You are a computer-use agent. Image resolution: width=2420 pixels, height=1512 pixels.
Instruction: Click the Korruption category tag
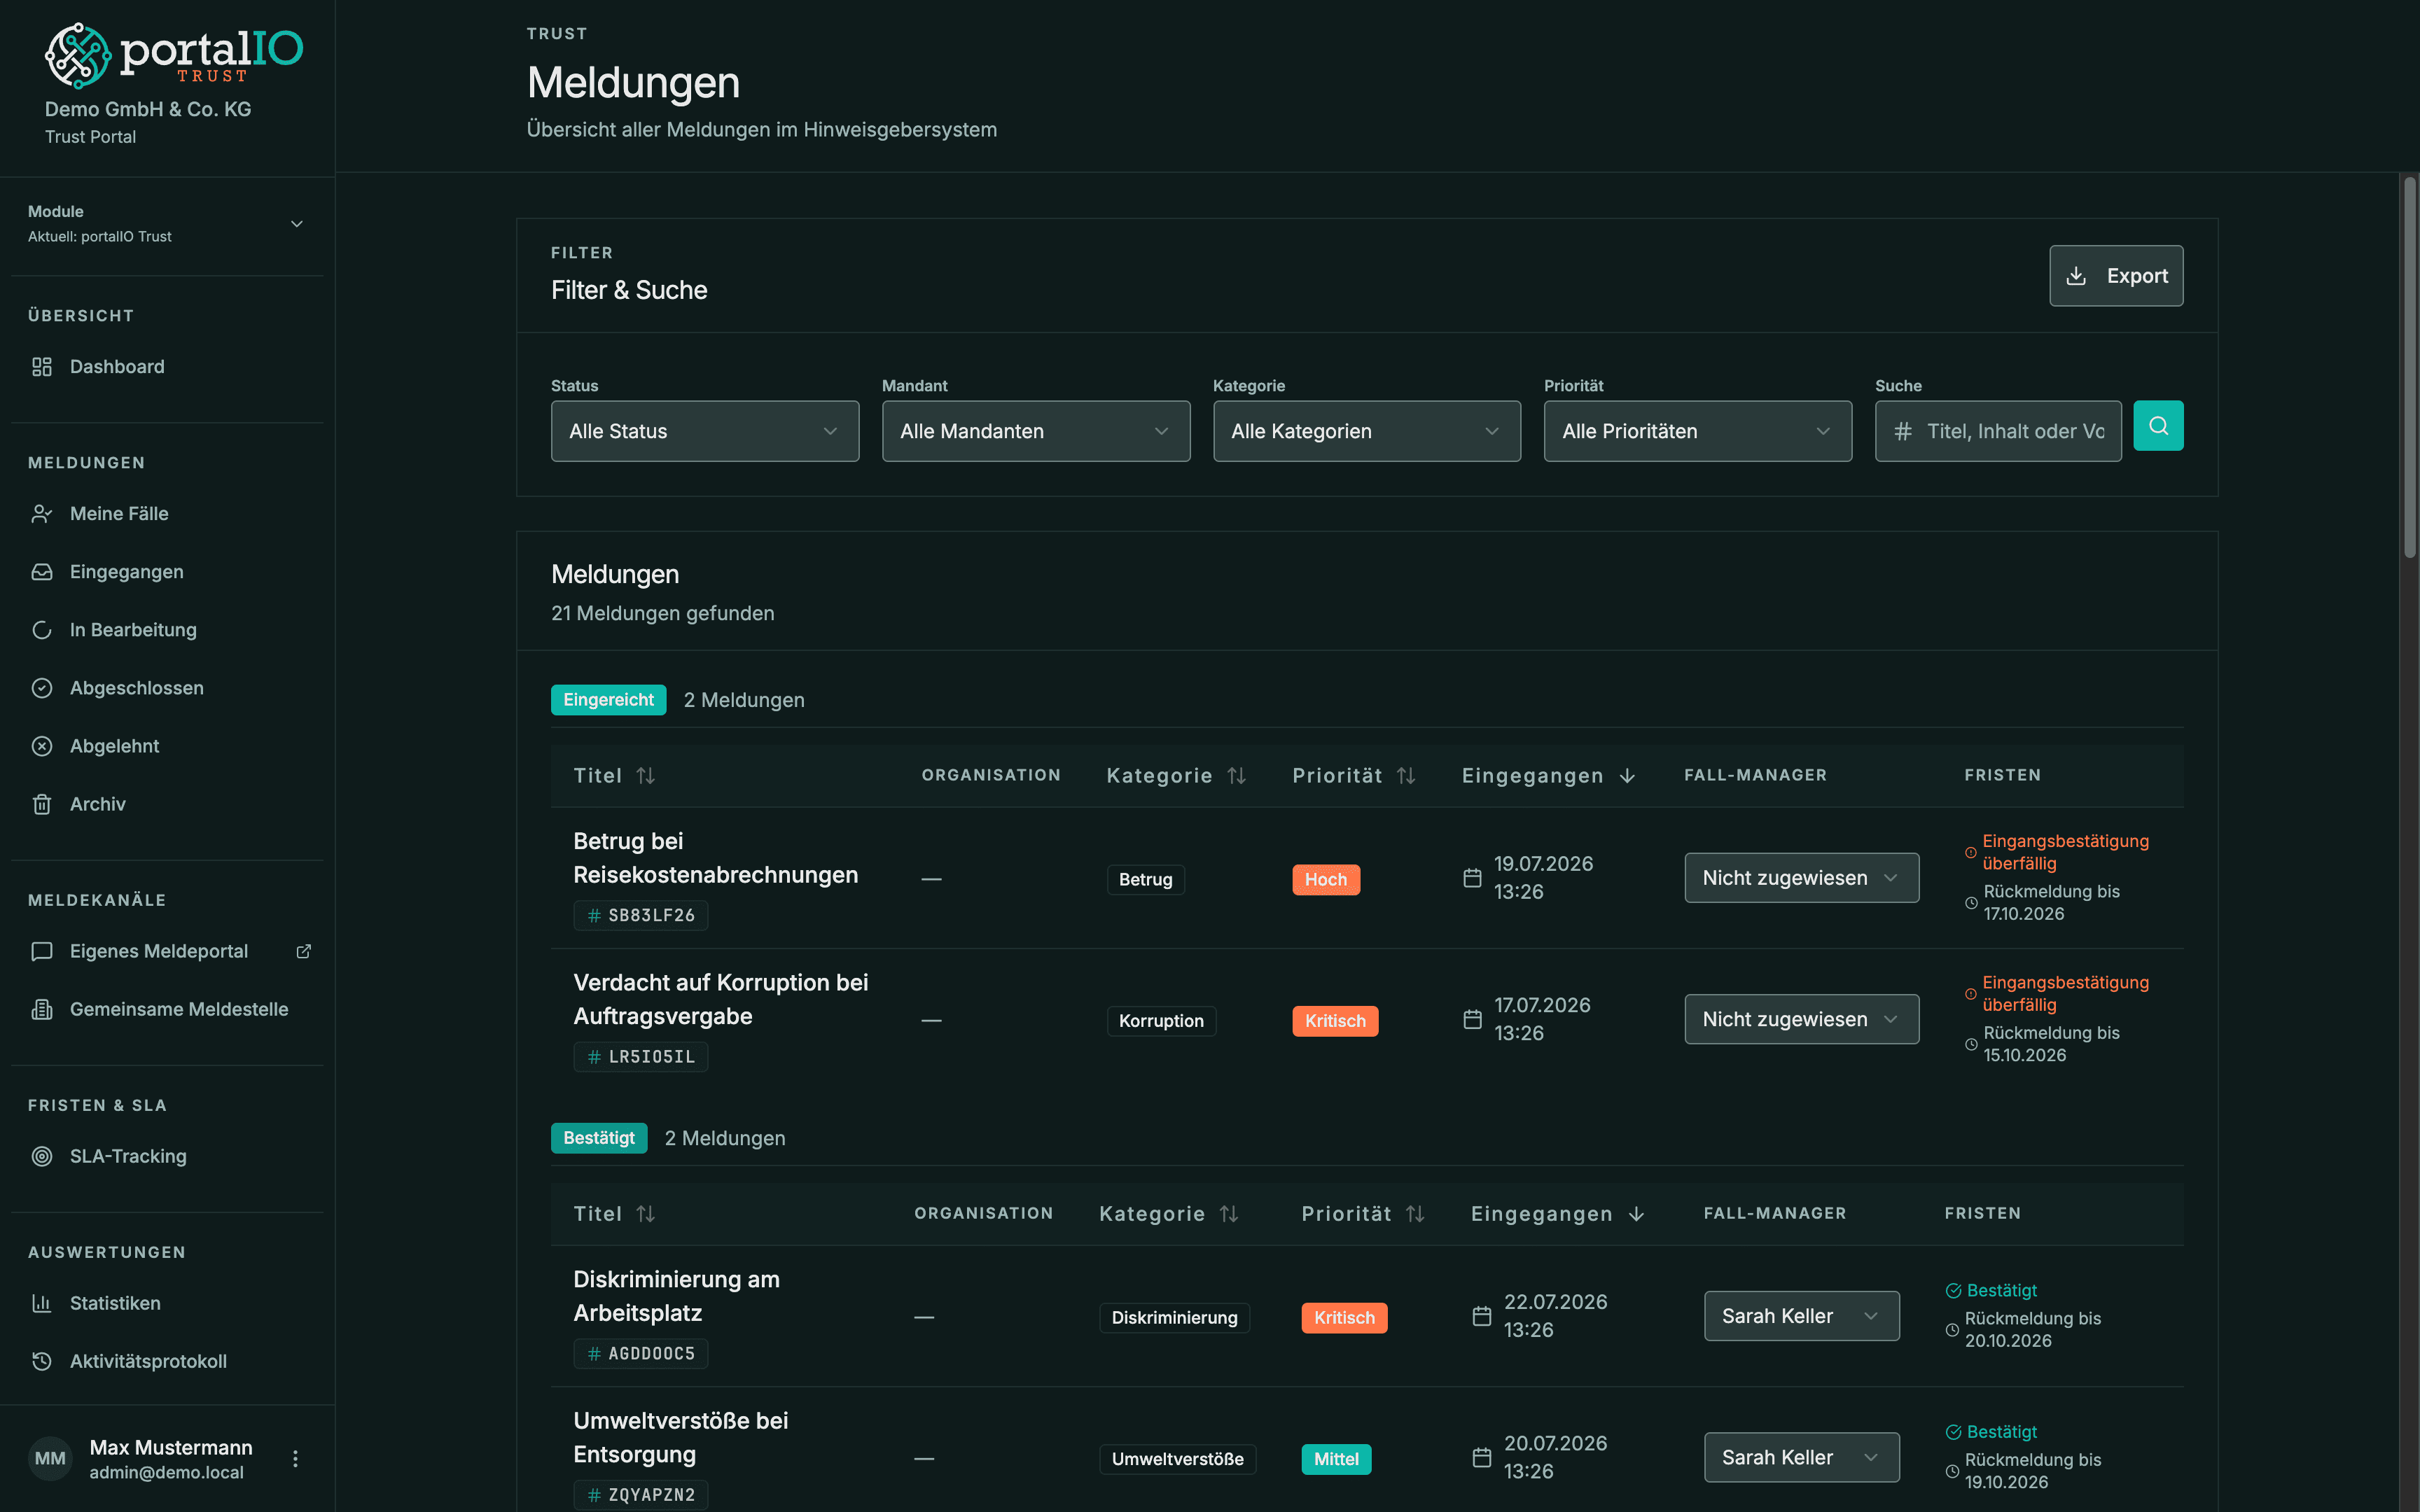pos(1161,1021)
